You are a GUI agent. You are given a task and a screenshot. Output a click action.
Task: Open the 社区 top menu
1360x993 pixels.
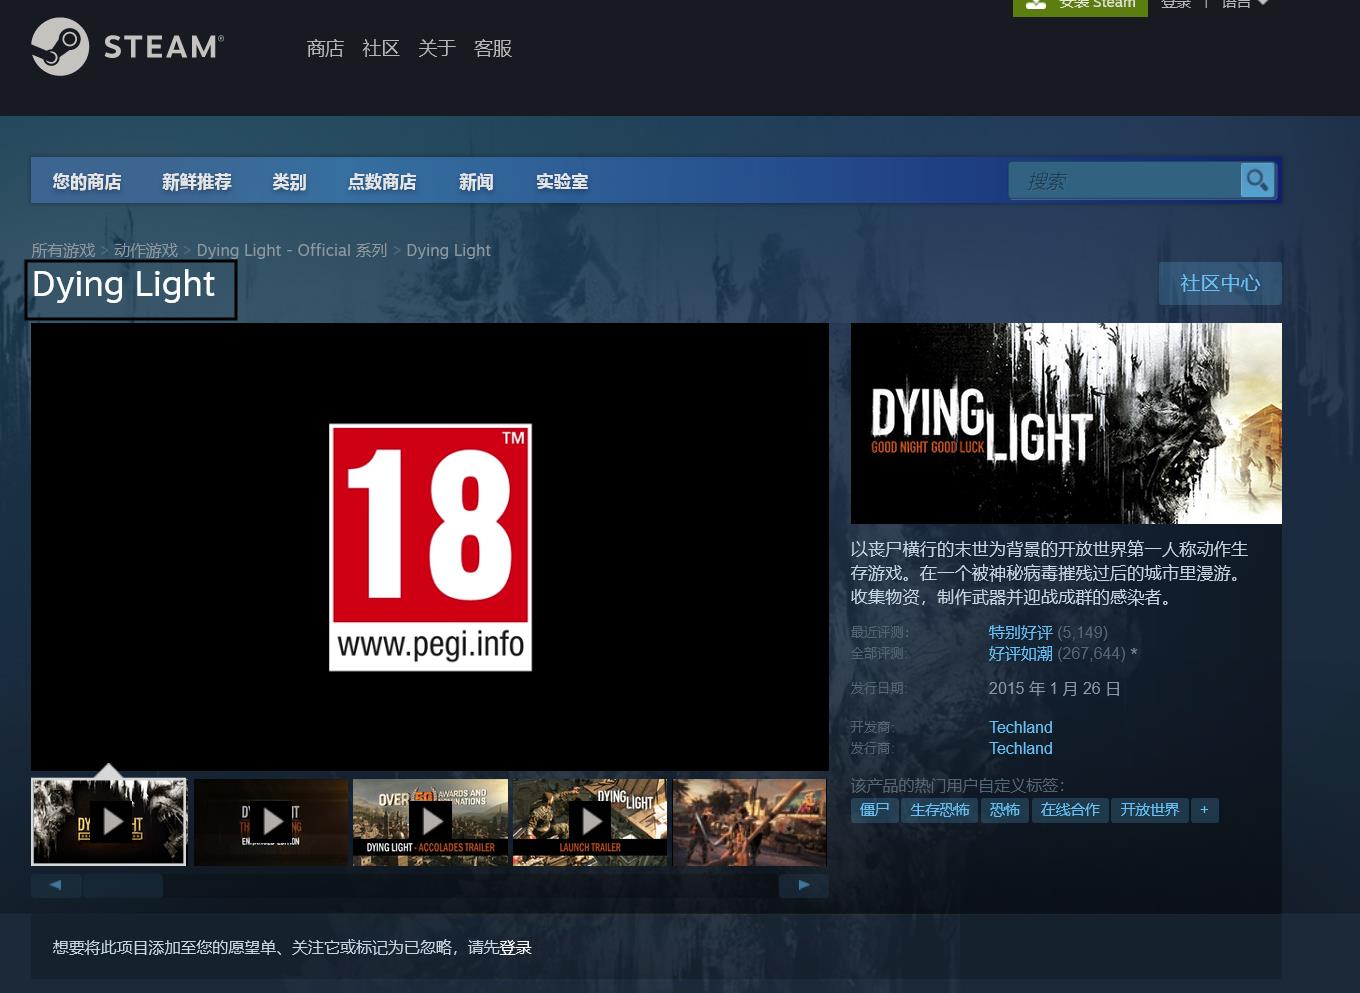point(381,48)
